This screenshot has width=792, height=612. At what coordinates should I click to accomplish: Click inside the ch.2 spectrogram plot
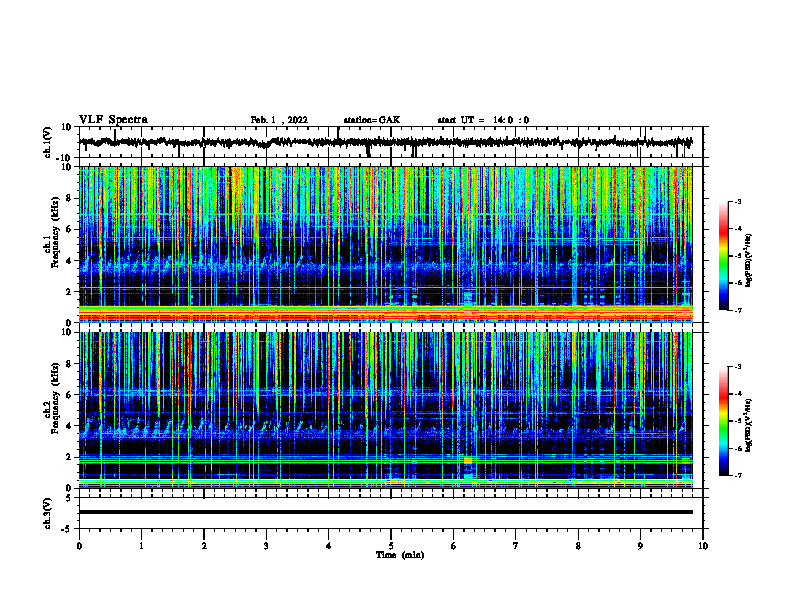pos(385,410)
